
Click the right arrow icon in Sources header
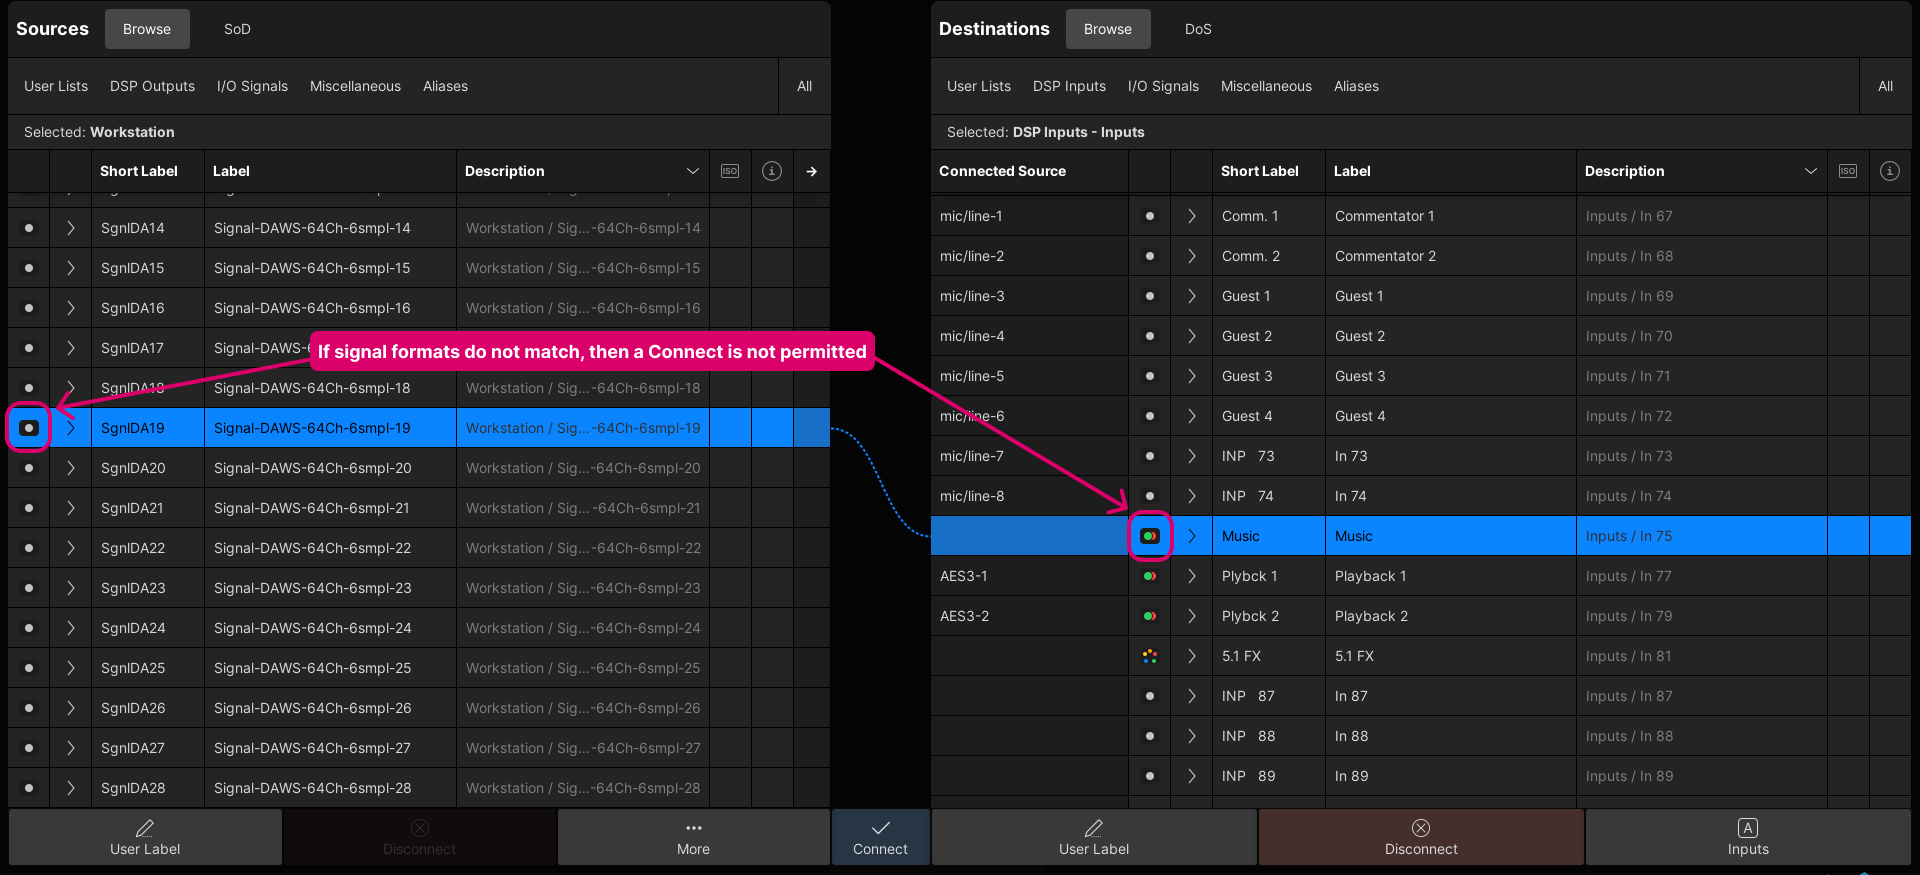coord(812,171)
